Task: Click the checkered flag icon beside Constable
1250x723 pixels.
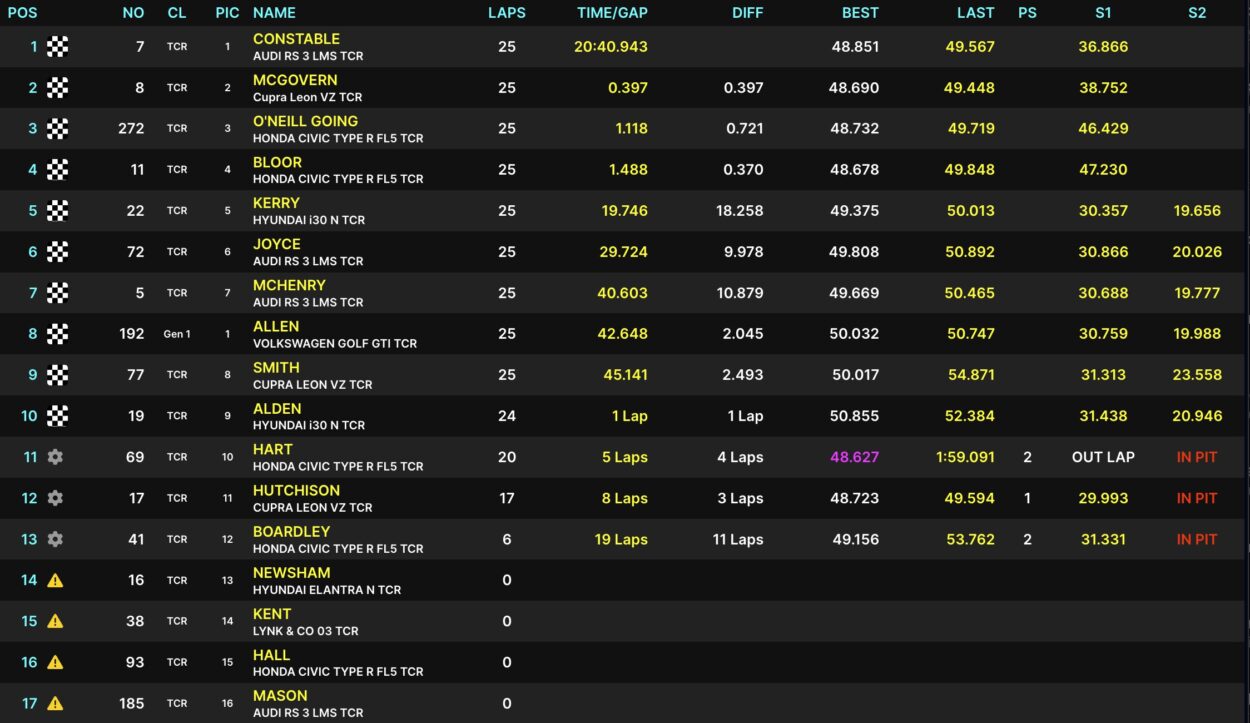Action: tap(58, 47)
